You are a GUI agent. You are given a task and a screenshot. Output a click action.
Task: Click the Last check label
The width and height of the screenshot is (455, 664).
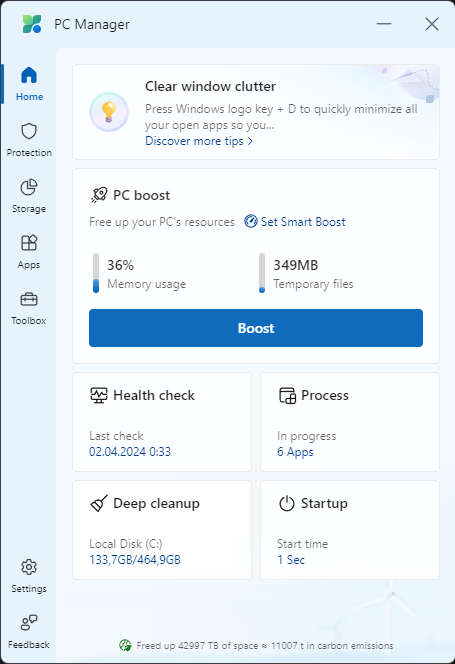116,436
